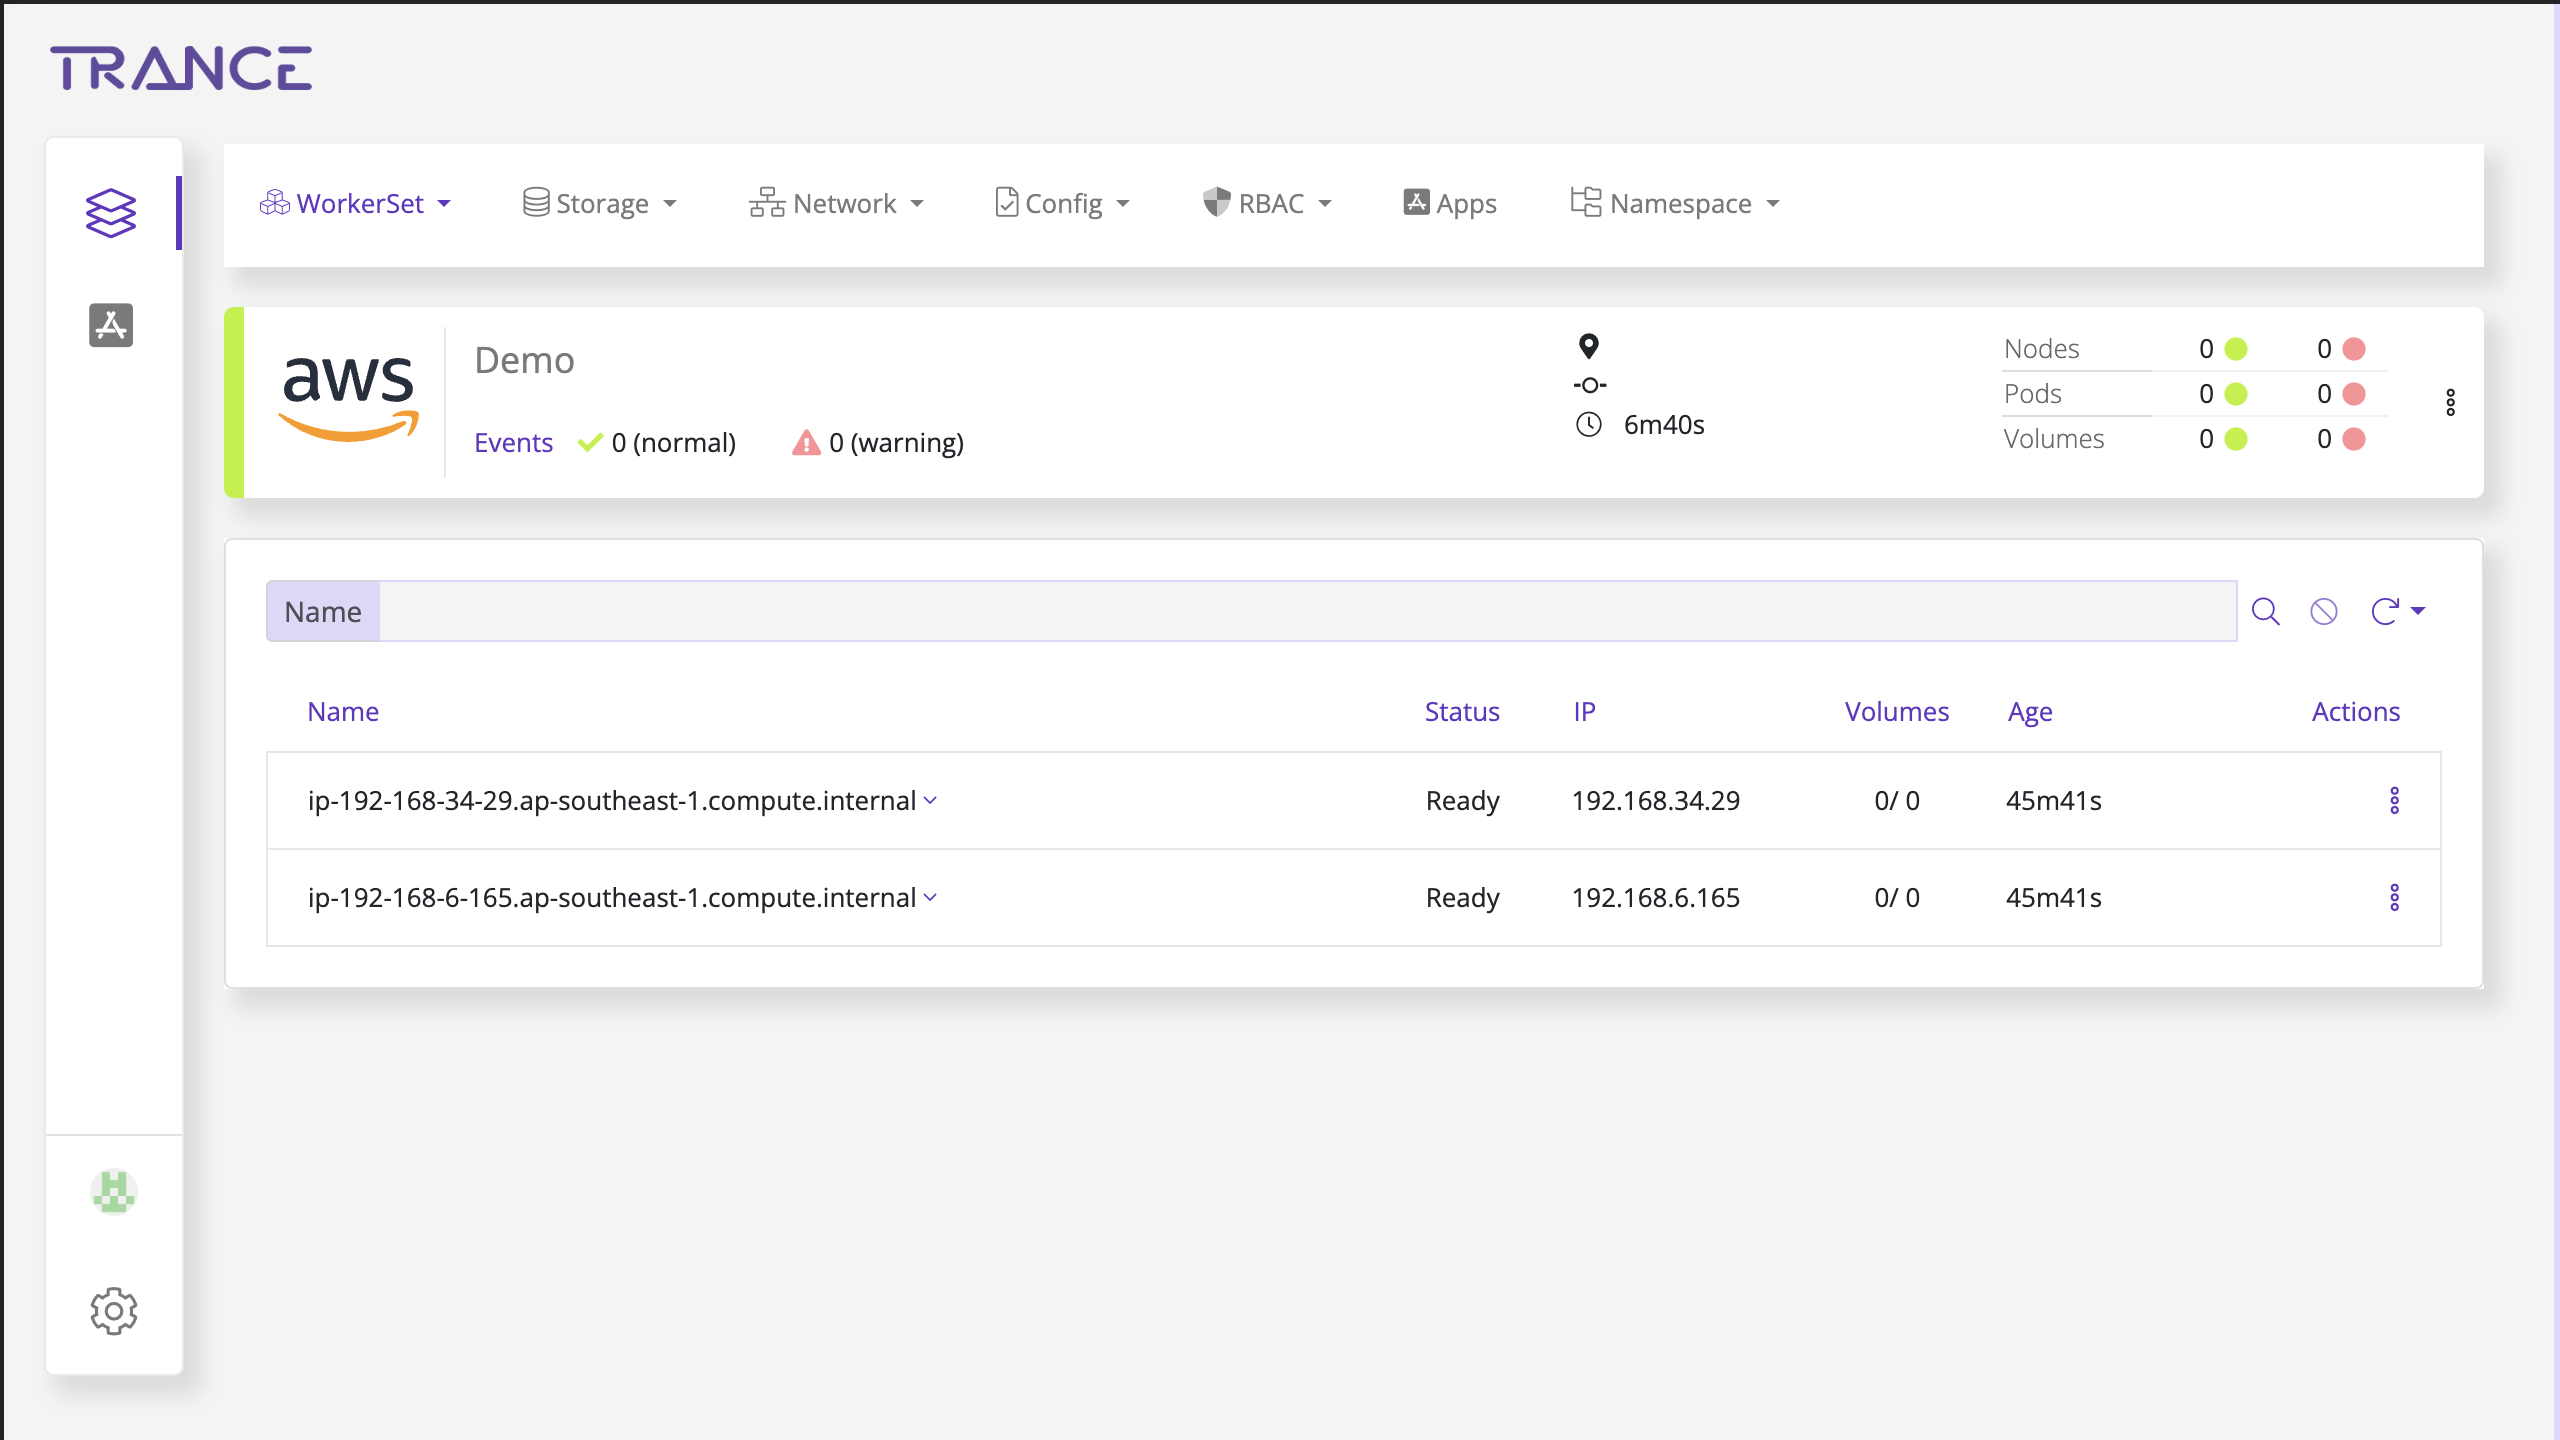Open the app store icon in sidebar
This screenshot has width=2560, height=1440.
click(110, 325)
